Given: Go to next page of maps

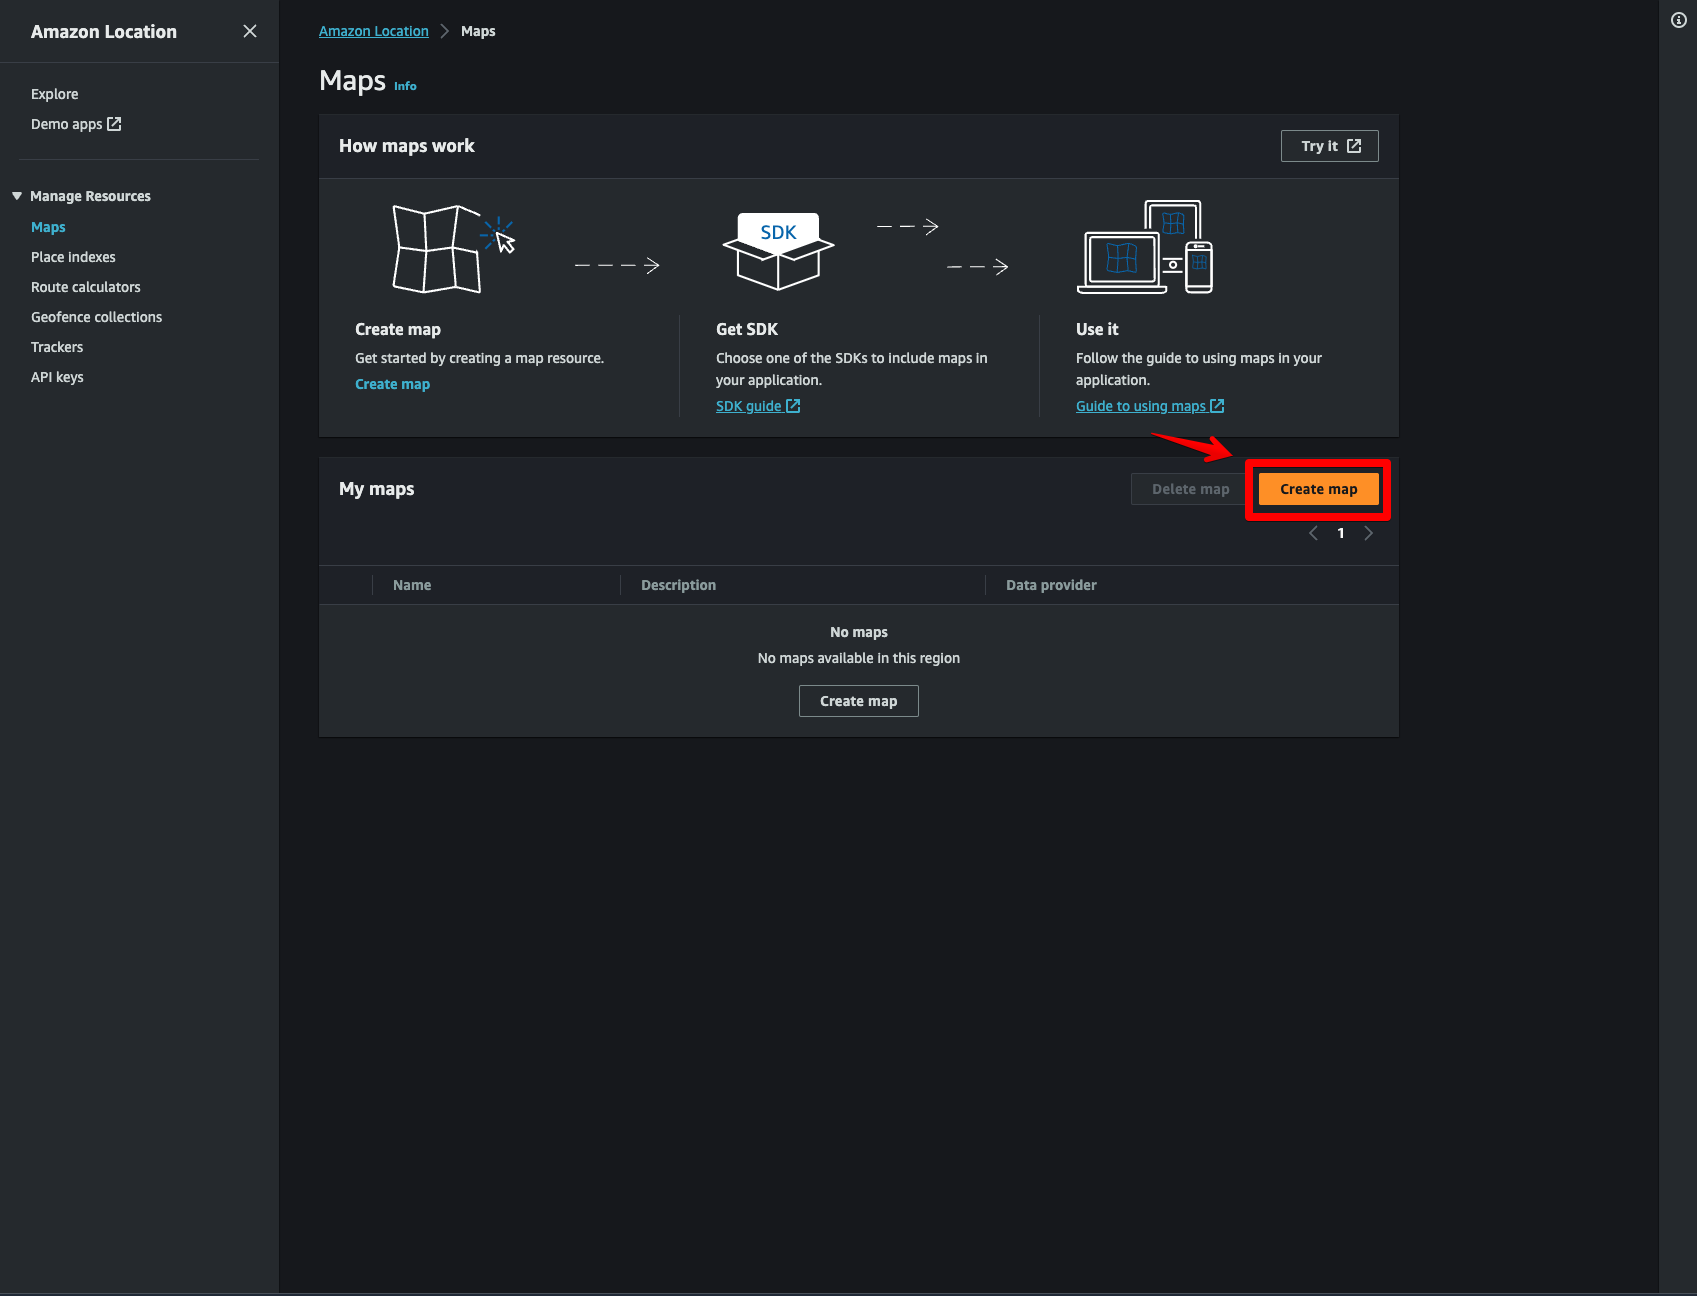Looking at the screenshot, I should (1368, 533).
